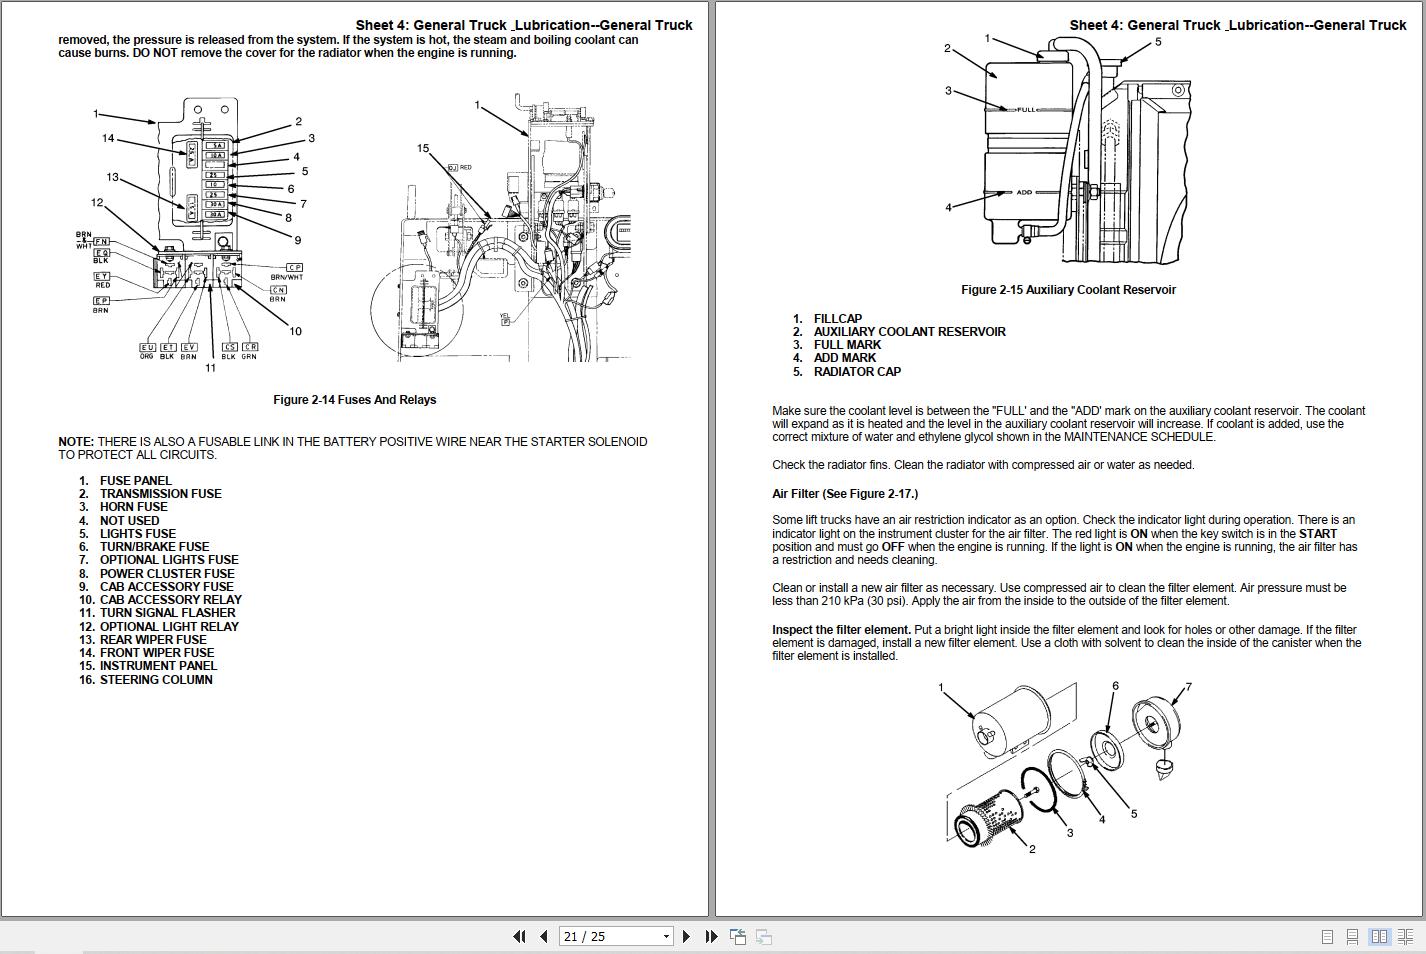1426x954 pixels.
Task: Go to the first page
Action: click(519, 937)
